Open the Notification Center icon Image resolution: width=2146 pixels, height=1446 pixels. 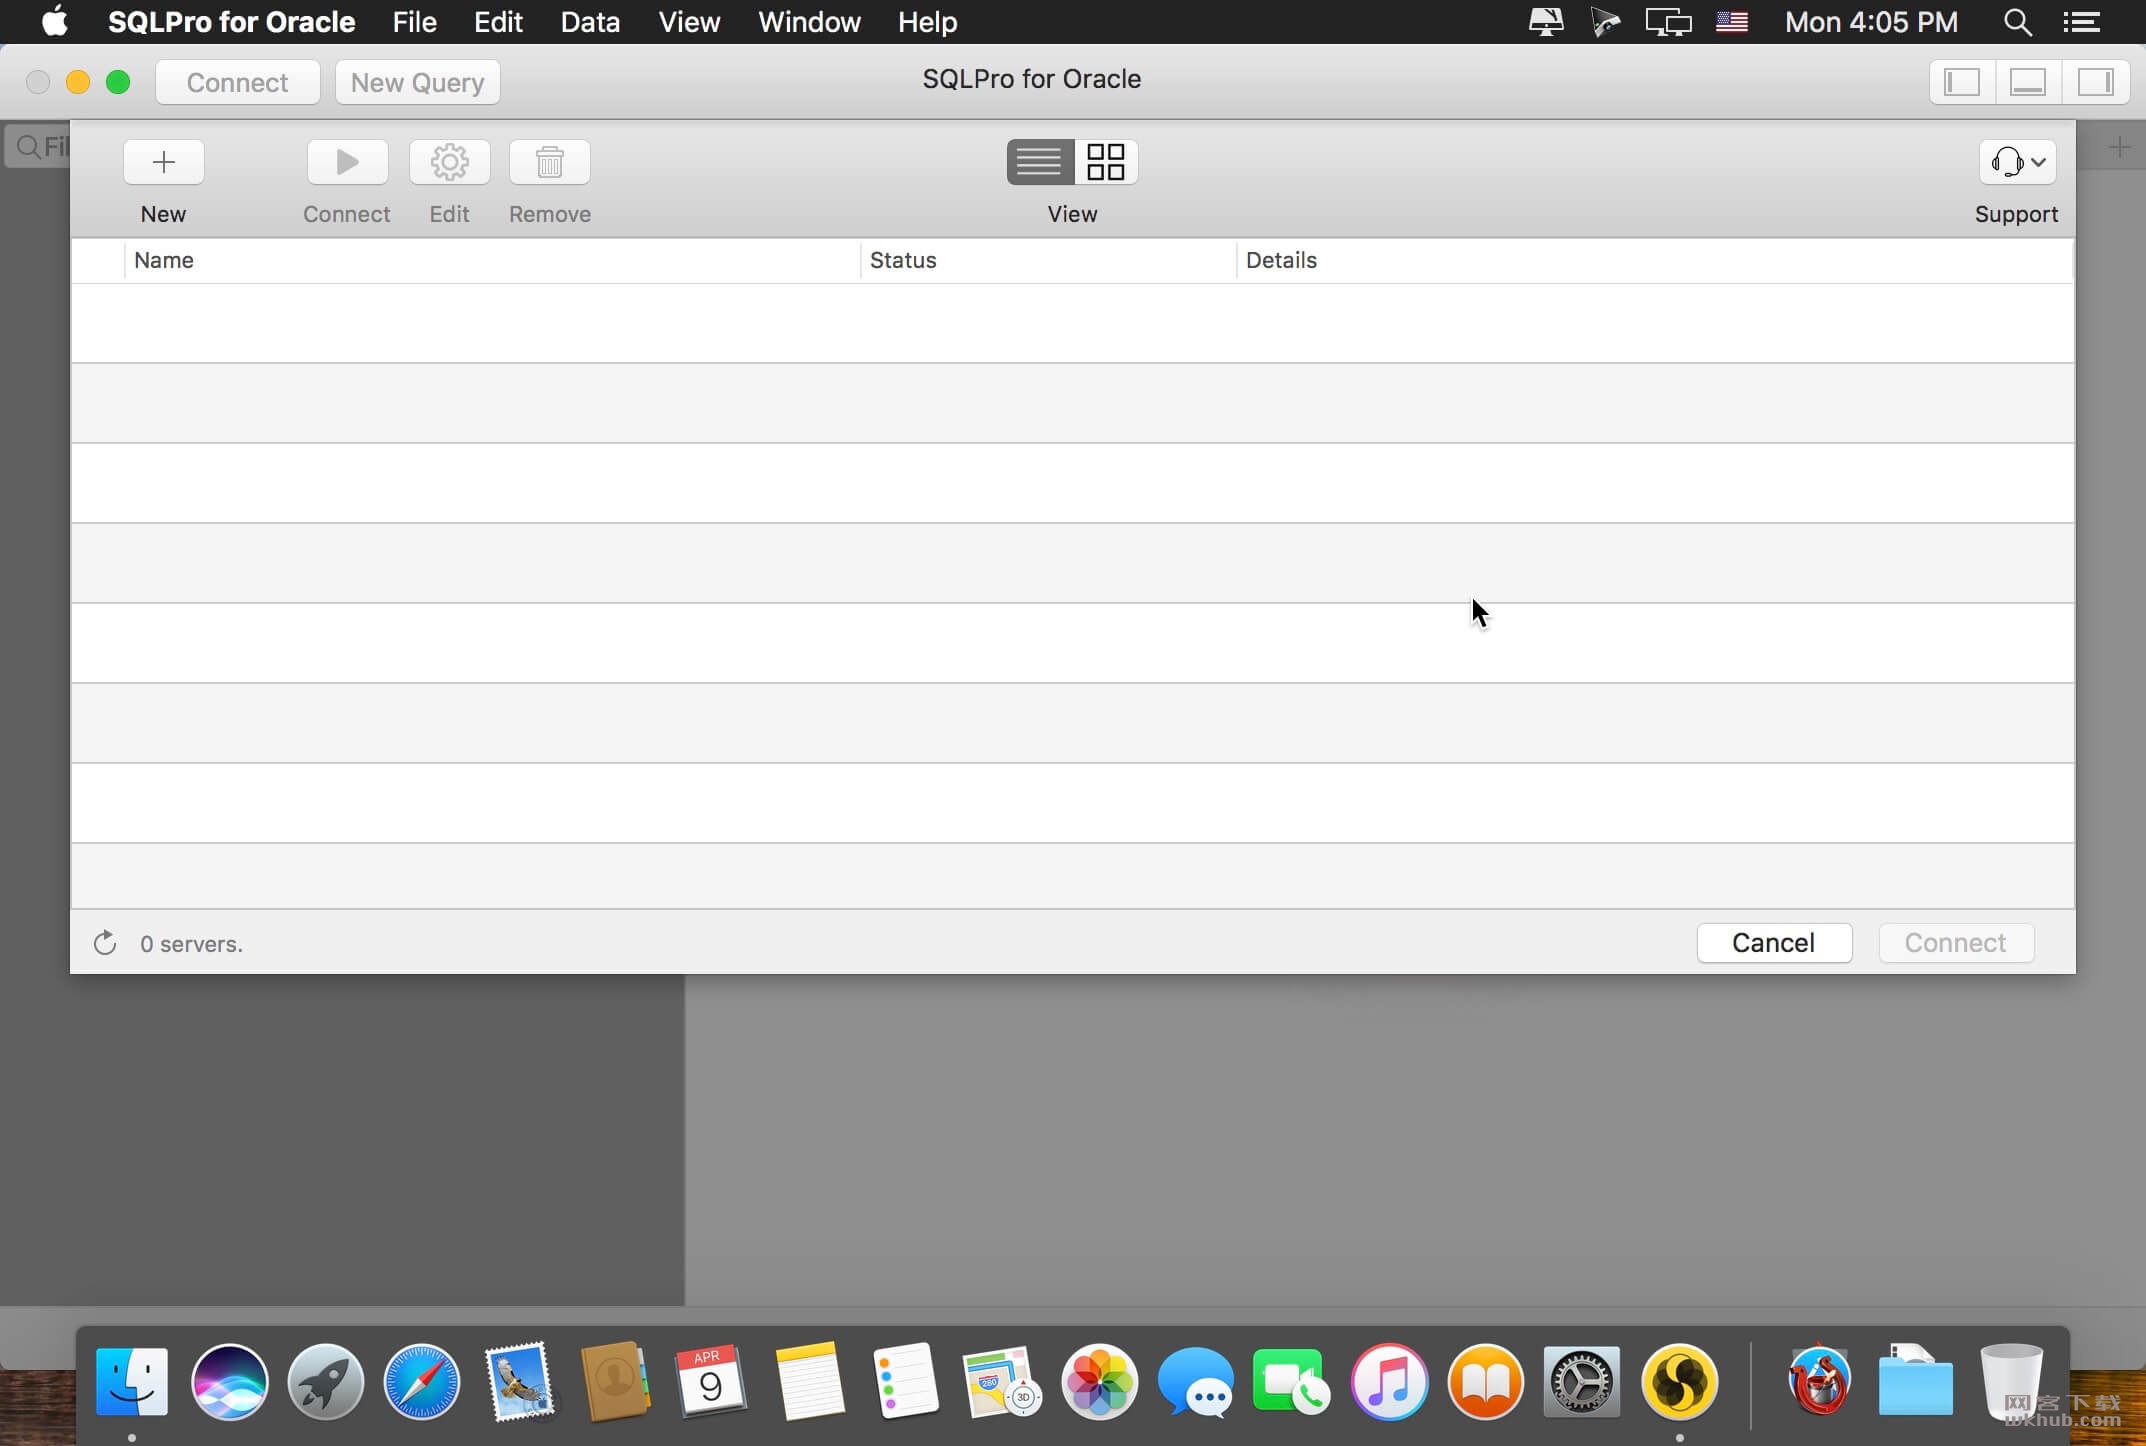tap(2081, 22)
